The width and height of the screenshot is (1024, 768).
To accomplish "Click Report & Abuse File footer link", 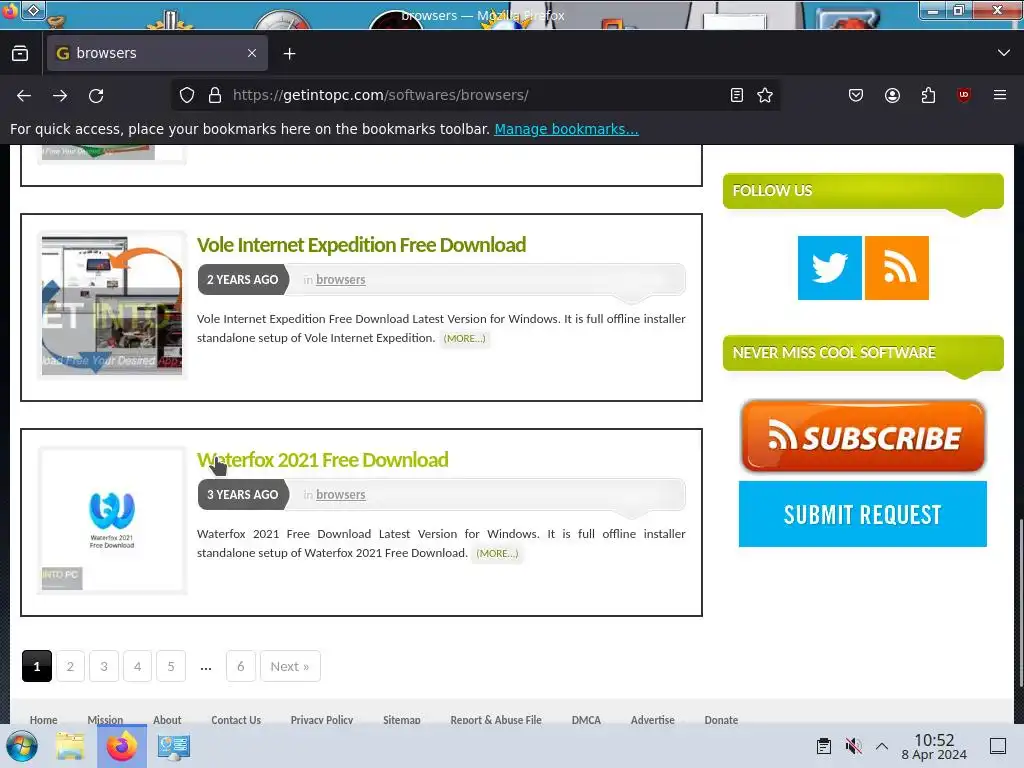I will coord(496,719).
